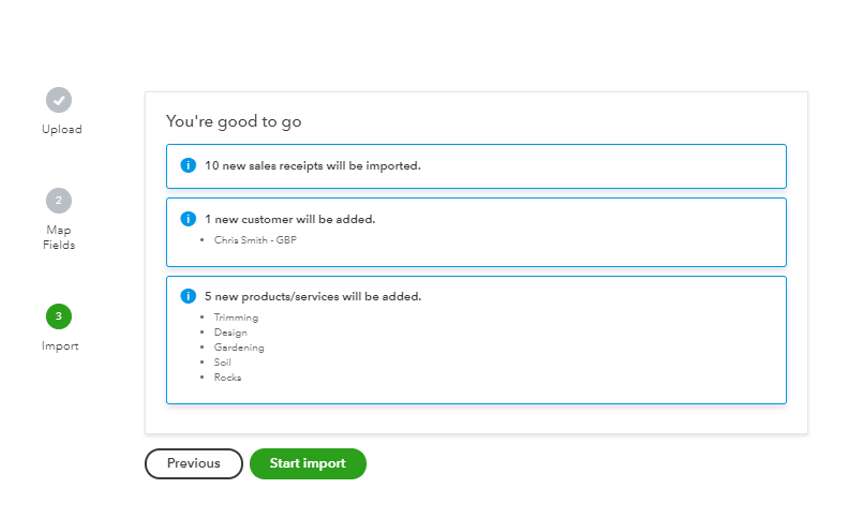Click the Gardening list item

click(x=239, y=348)
